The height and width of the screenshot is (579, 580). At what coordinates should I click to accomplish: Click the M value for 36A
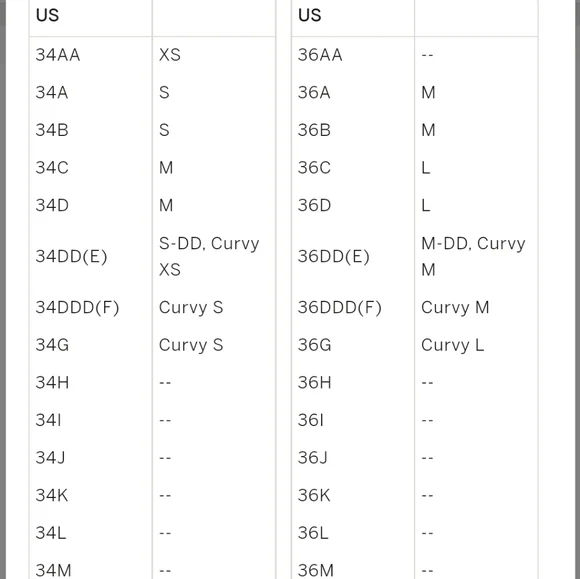(428, 92)
